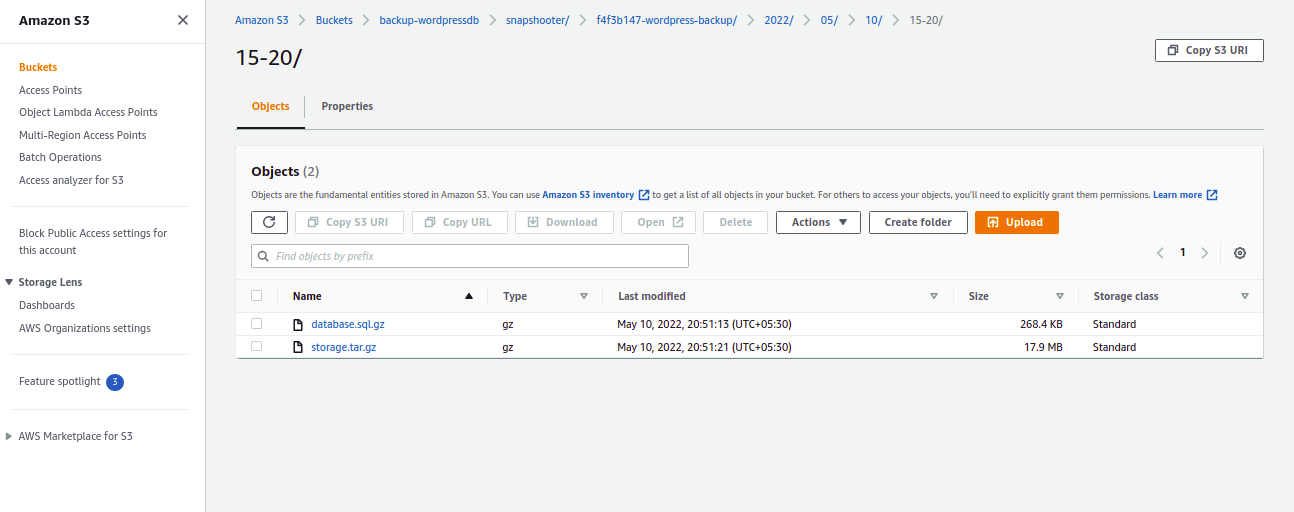This screenshot has height=512, width=1294.
Task: Click the Create folder button
Action: 918,222
